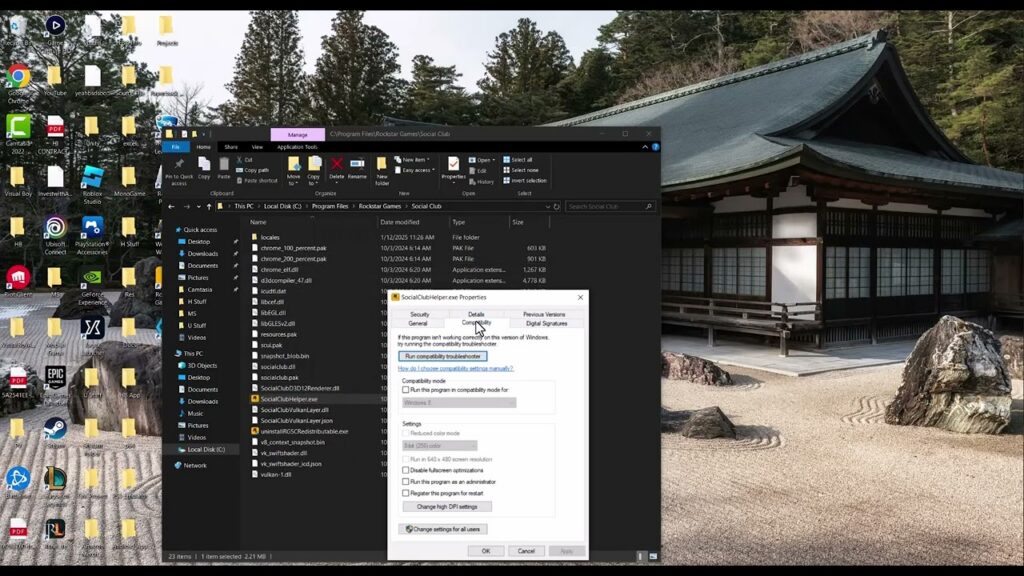
Task: Open the address bar history dropdown
Action: (x=547, y=206)
